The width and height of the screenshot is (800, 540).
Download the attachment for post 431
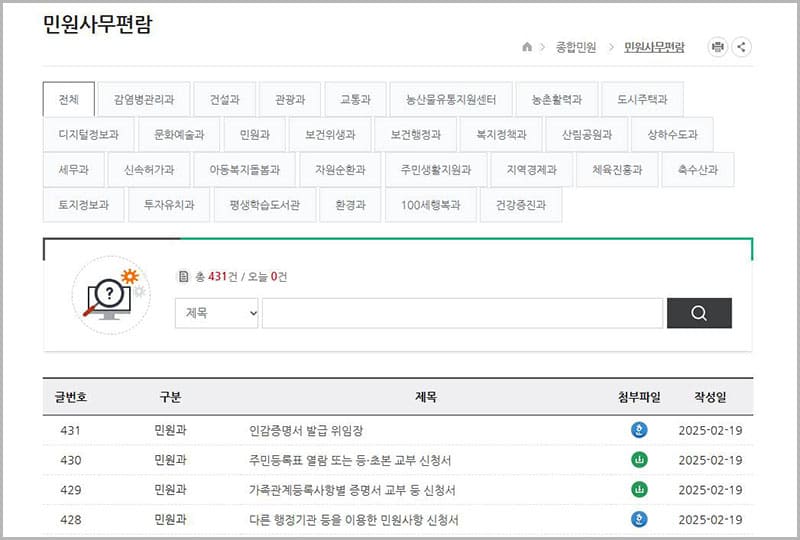click(640, 431)
